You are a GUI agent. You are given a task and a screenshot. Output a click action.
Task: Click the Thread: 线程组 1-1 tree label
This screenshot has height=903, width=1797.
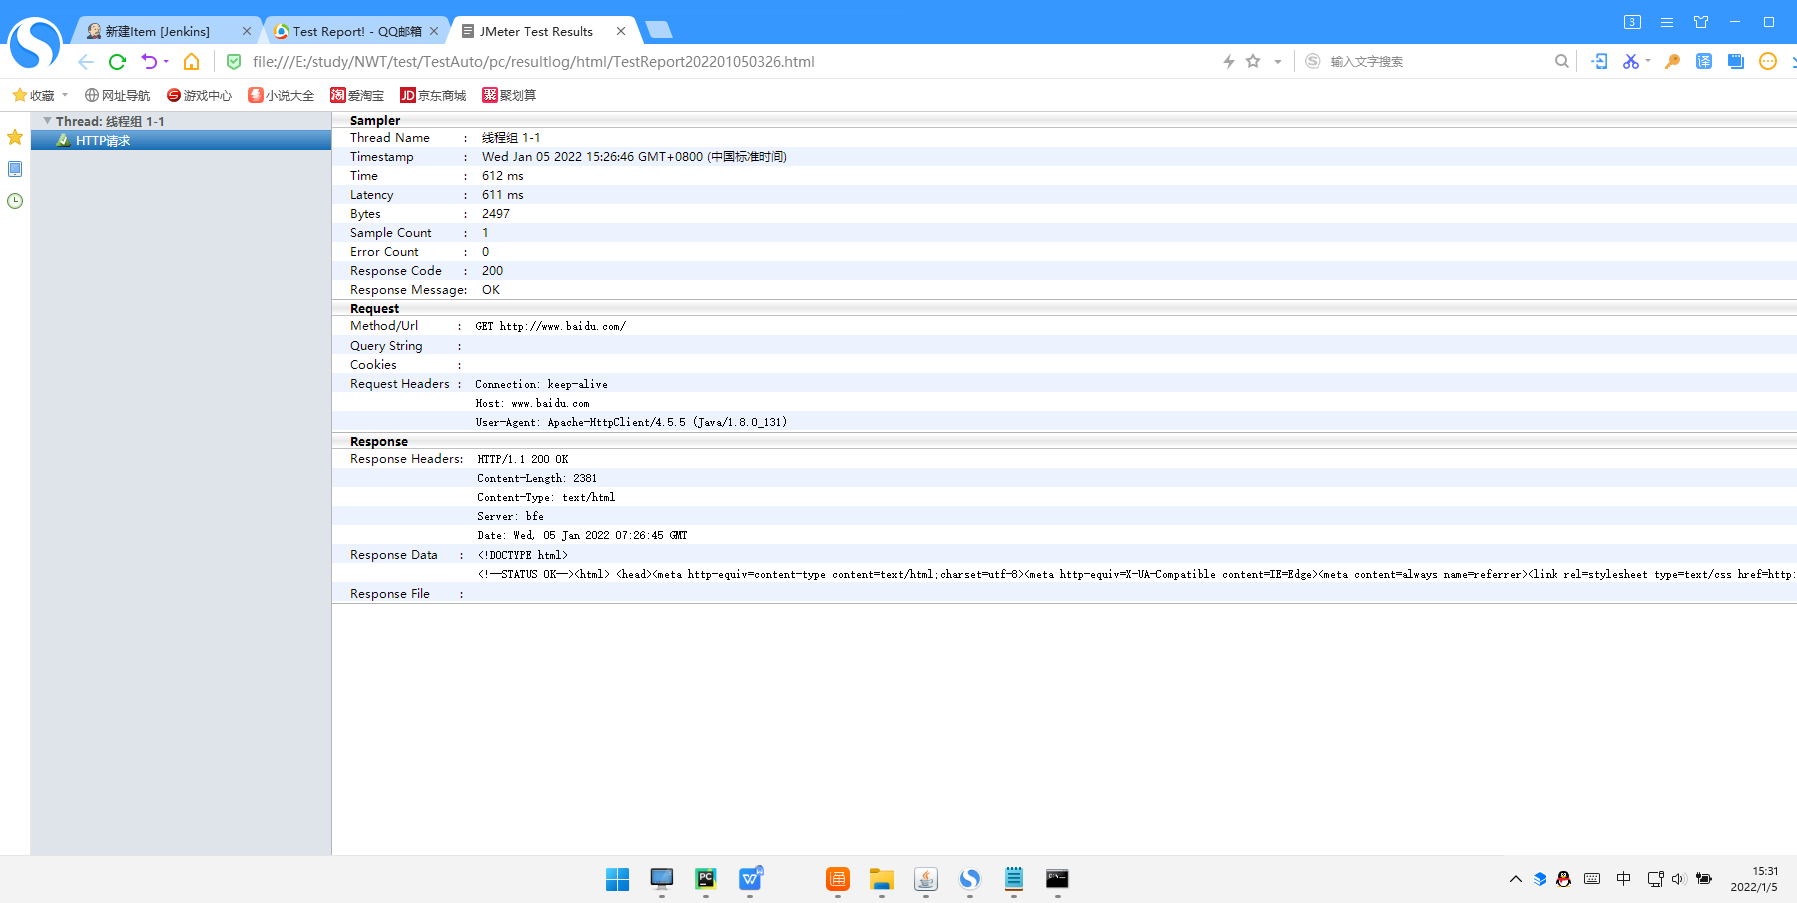click(110, 121)
